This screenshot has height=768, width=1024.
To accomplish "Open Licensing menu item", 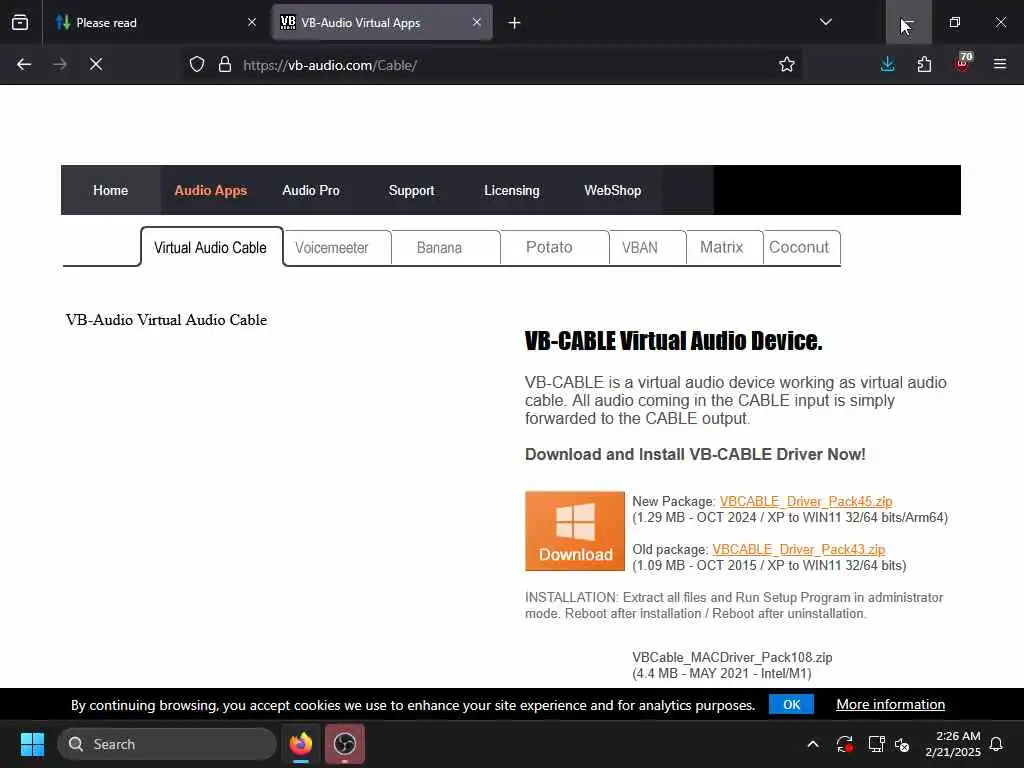I will pos(512,191).
